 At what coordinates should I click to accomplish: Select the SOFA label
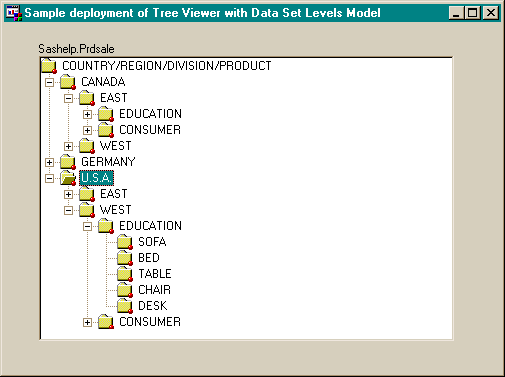click(152, 242)
